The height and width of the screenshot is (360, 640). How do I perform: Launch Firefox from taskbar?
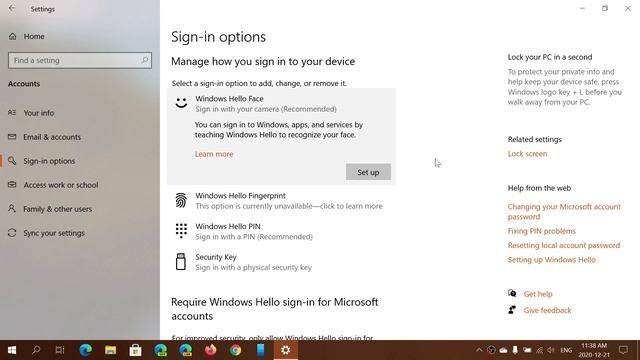pos(211,350)
